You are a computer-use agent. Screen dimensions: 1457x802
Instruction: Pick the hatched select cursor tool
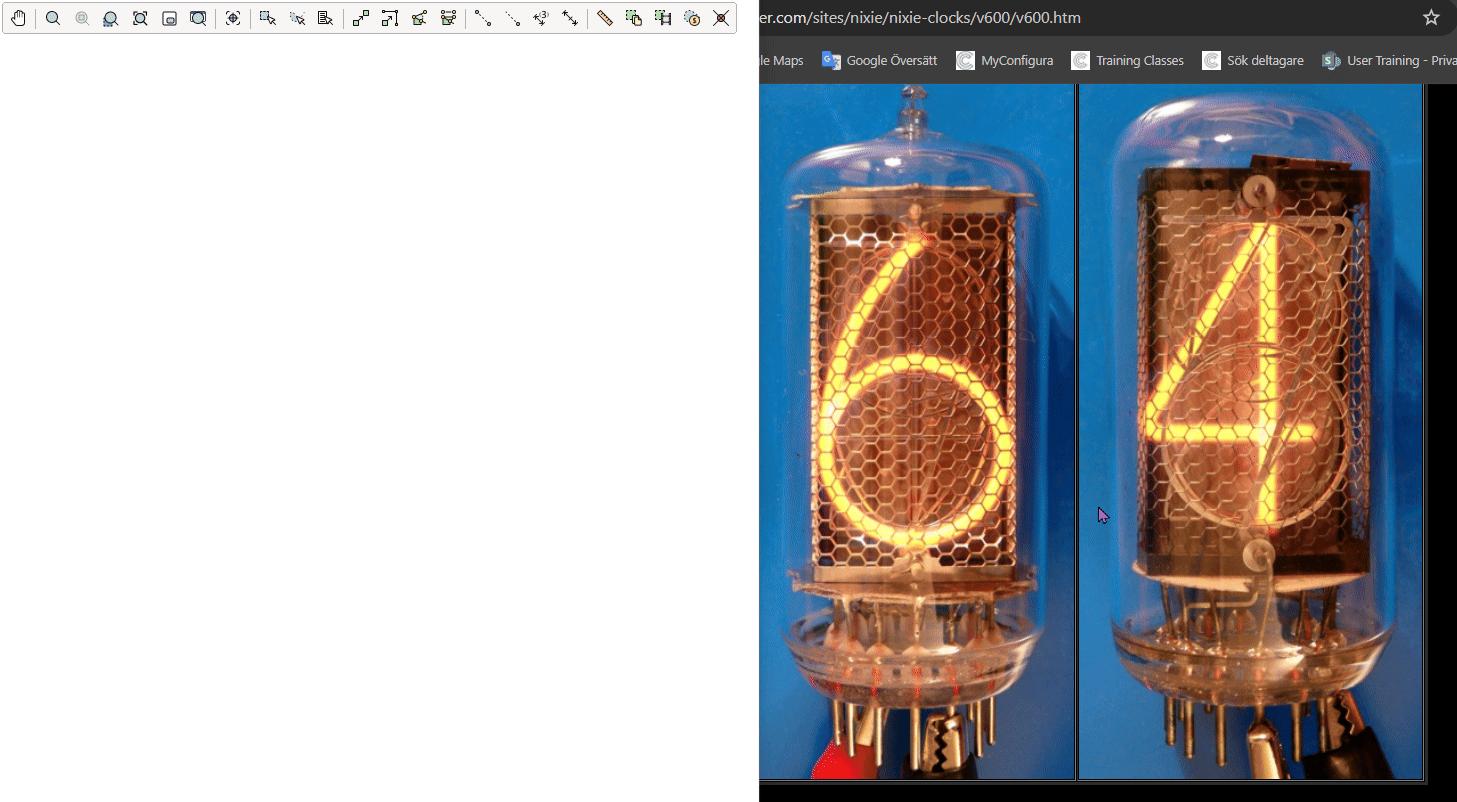click(297, 18)
